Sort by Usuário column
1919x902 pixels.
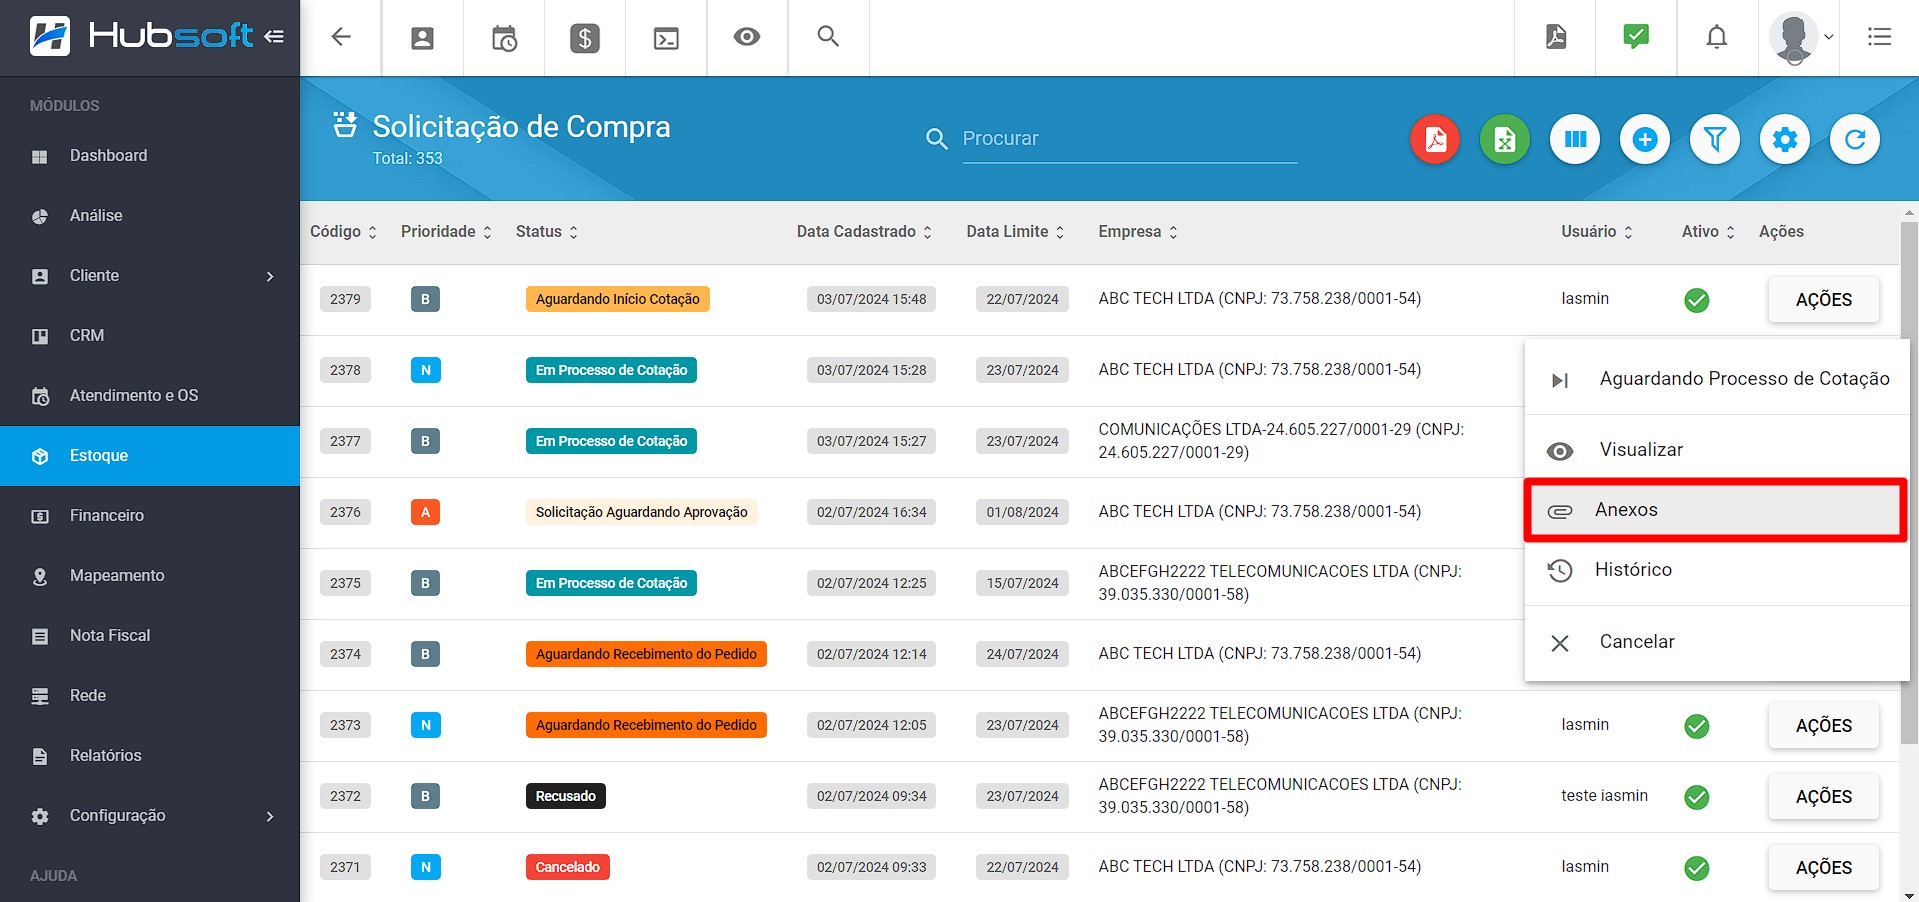(x=1597, y=232)
